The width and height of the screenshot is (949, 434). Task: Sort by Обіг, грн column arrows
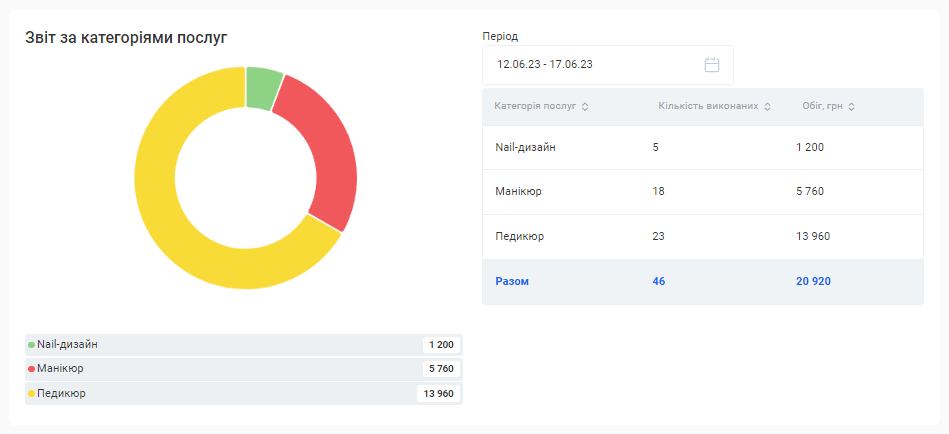pyautogui.click(x=852, y=107)
